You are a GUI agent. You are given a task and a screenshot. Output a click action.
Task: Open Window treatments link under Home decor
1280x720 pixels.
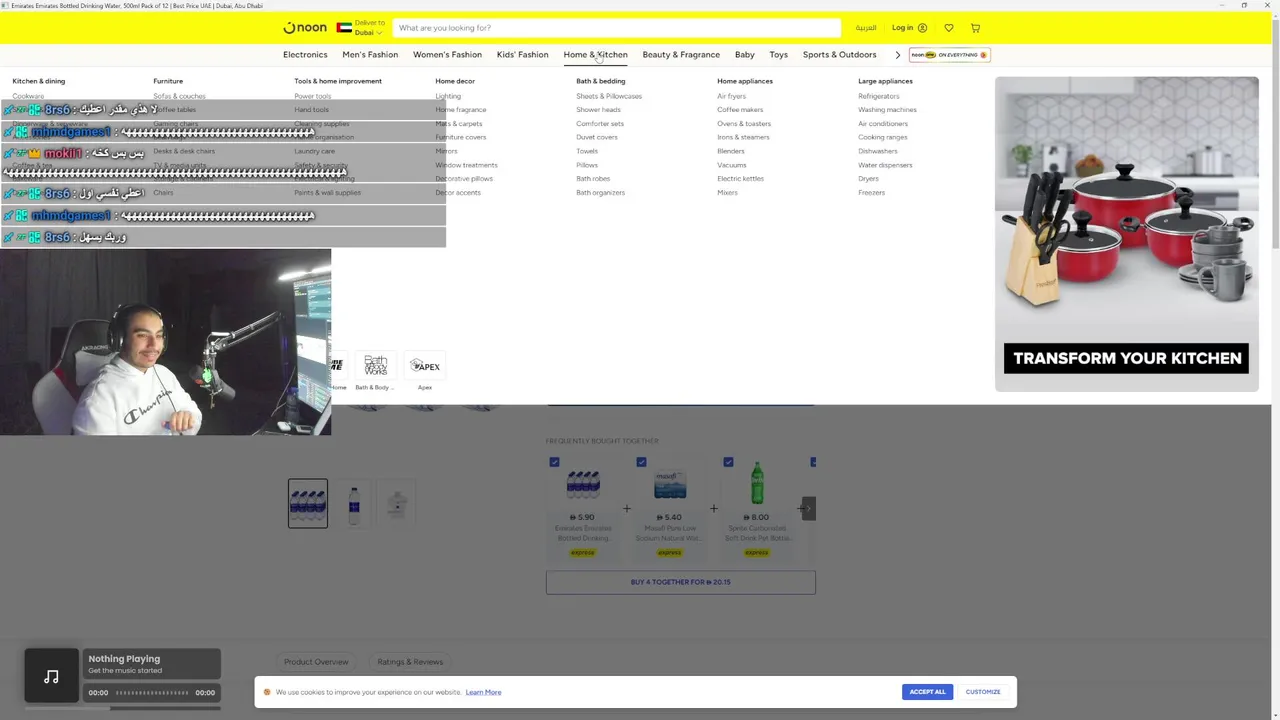[466, 165]
